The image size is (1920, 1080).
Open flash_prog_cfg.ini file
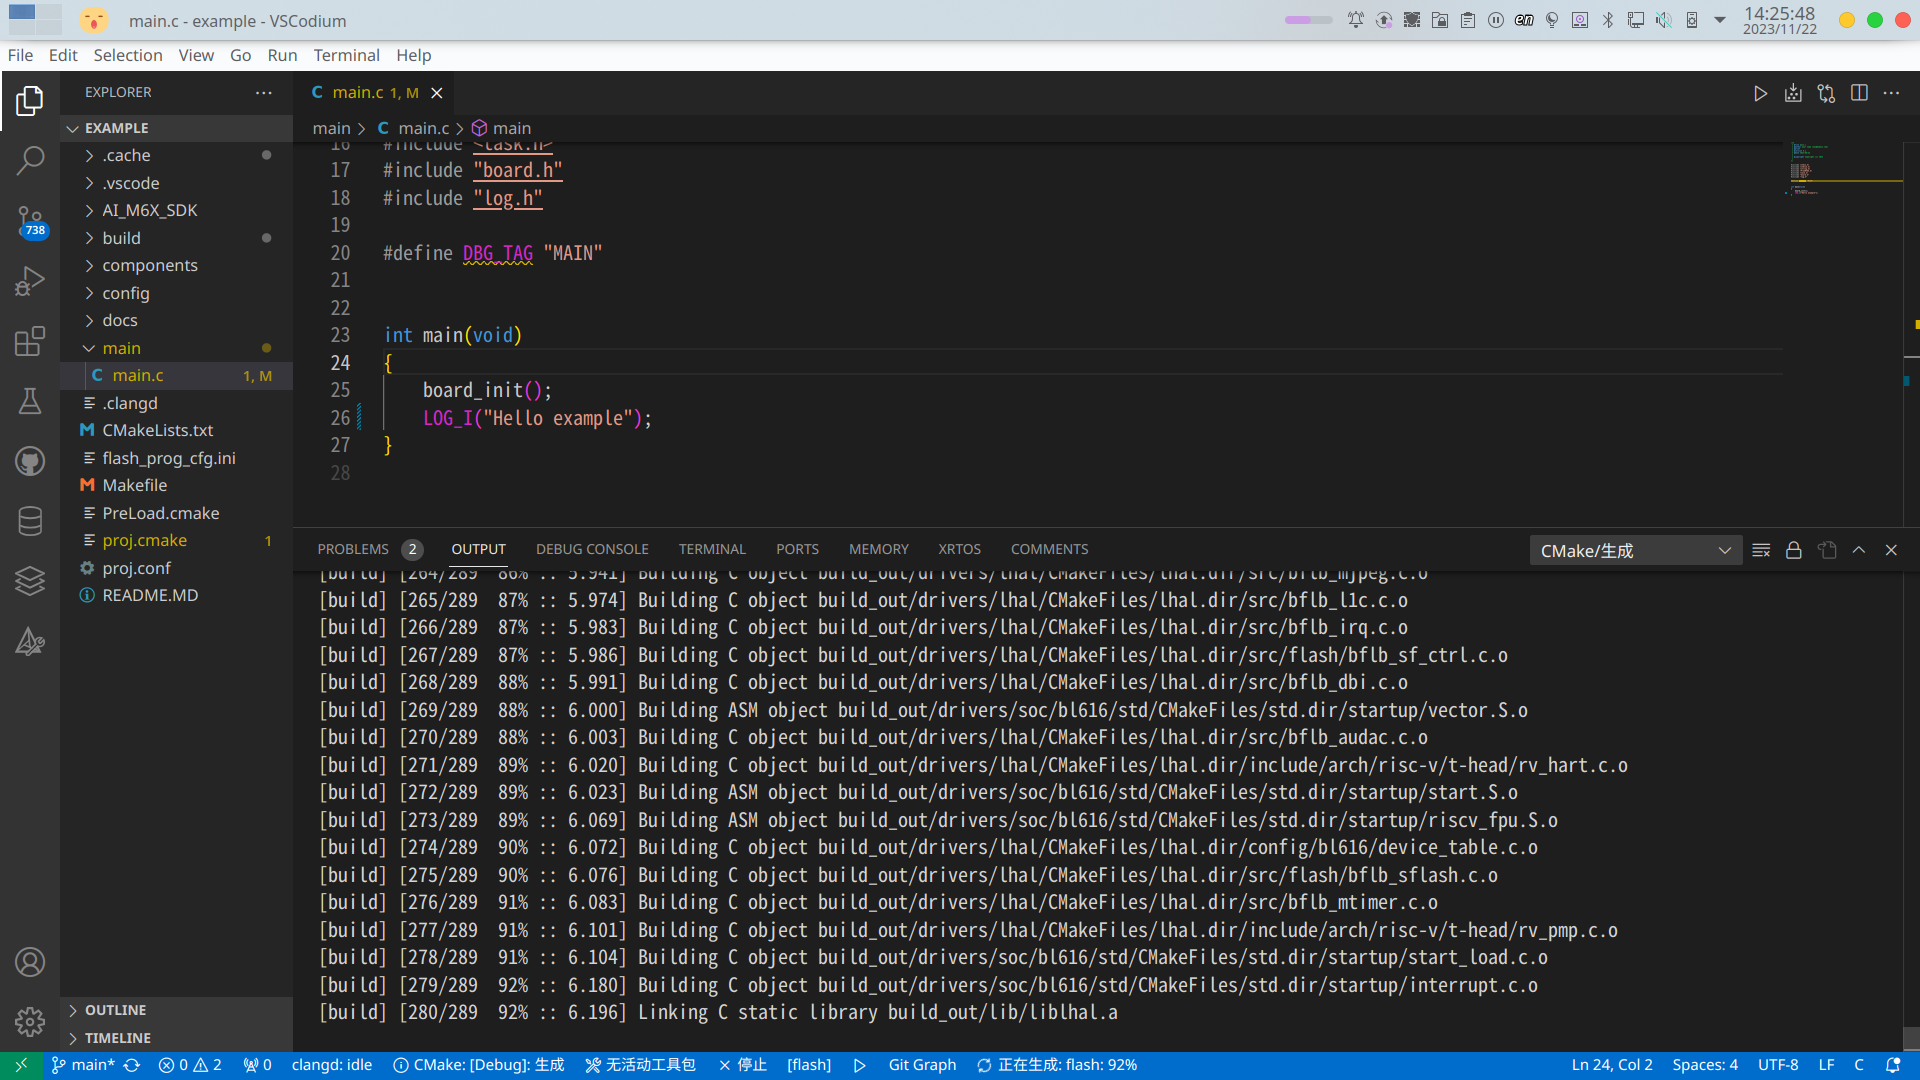(176, 458)
